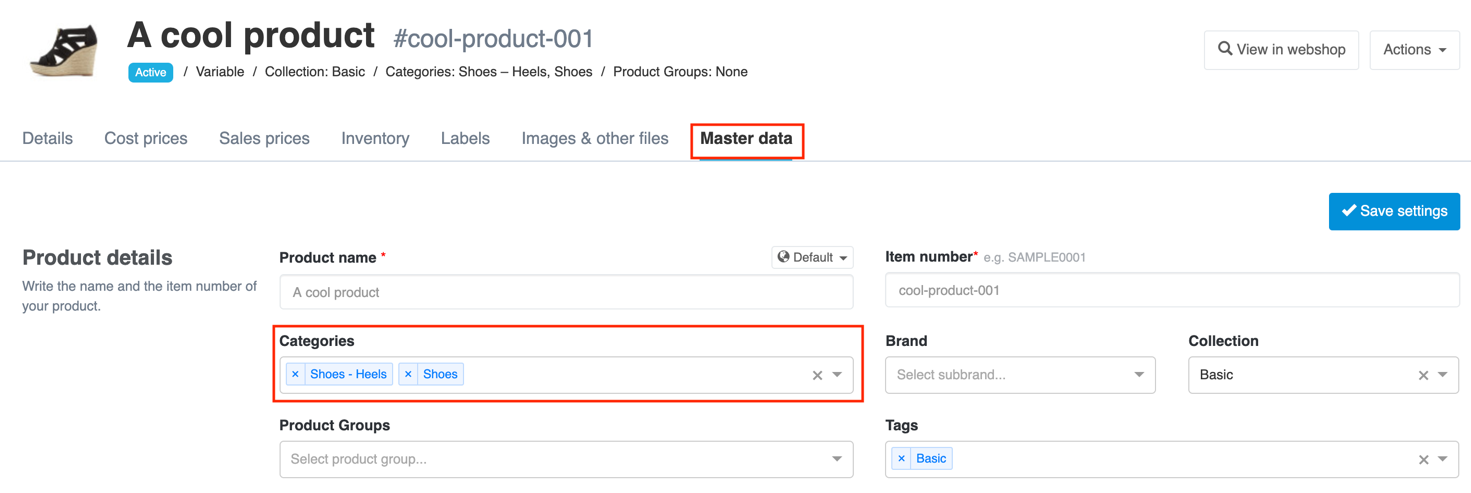Viewport: 1471px width, 493px height.
Task: Expand the Categories dropdown arrow
Action: coord(838,375)
